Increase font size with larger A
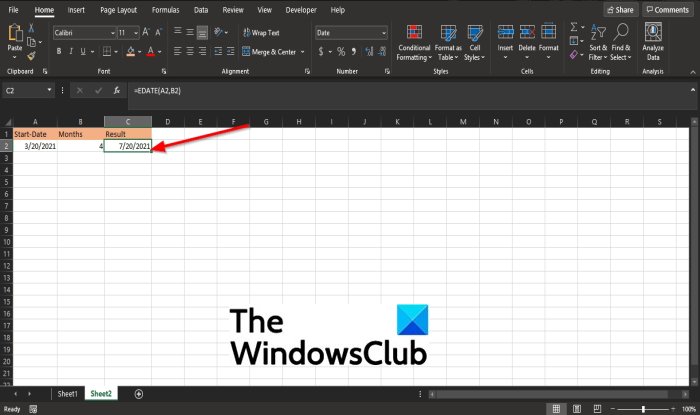The width and height of the screenshot is (700, 415). coord(146,32)
